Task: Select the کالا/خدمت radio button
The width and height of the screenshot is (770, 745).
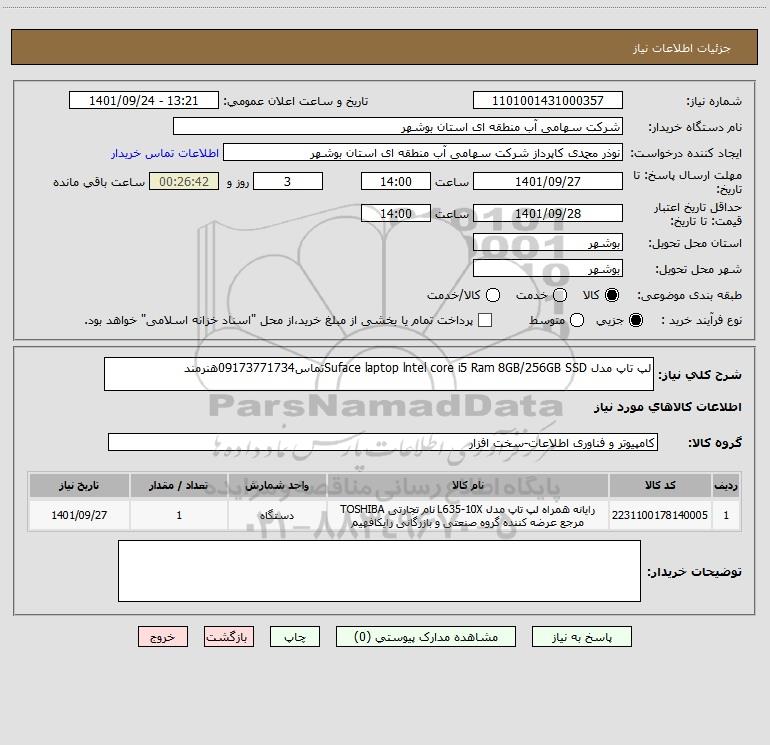Action: tap(493, 295)
